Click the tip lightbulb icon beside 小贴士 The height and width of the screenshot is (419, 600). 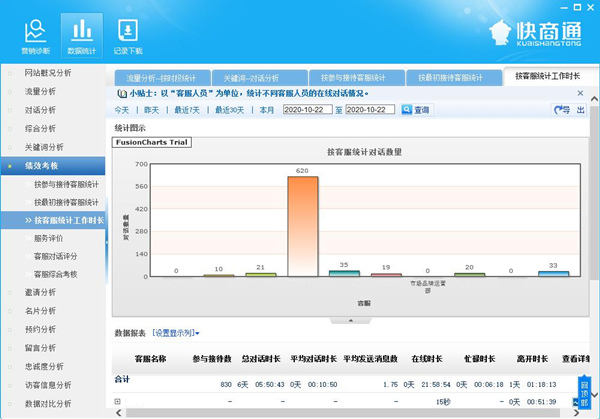pyautogui.click(x=122, y=94)
